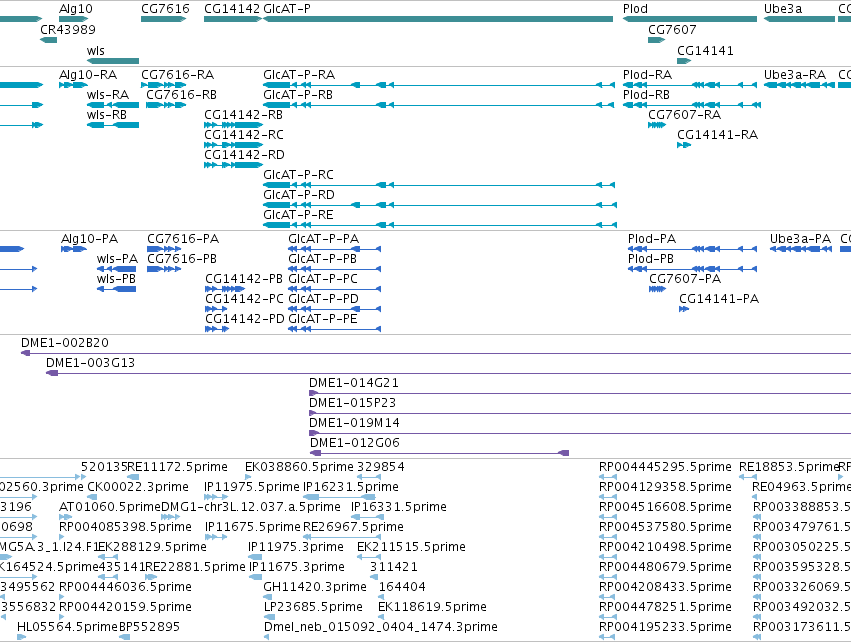The width and height of the screenshot is (851, 642).
Task: Click the wls-RB transcript label
Action: click(107, 115)
